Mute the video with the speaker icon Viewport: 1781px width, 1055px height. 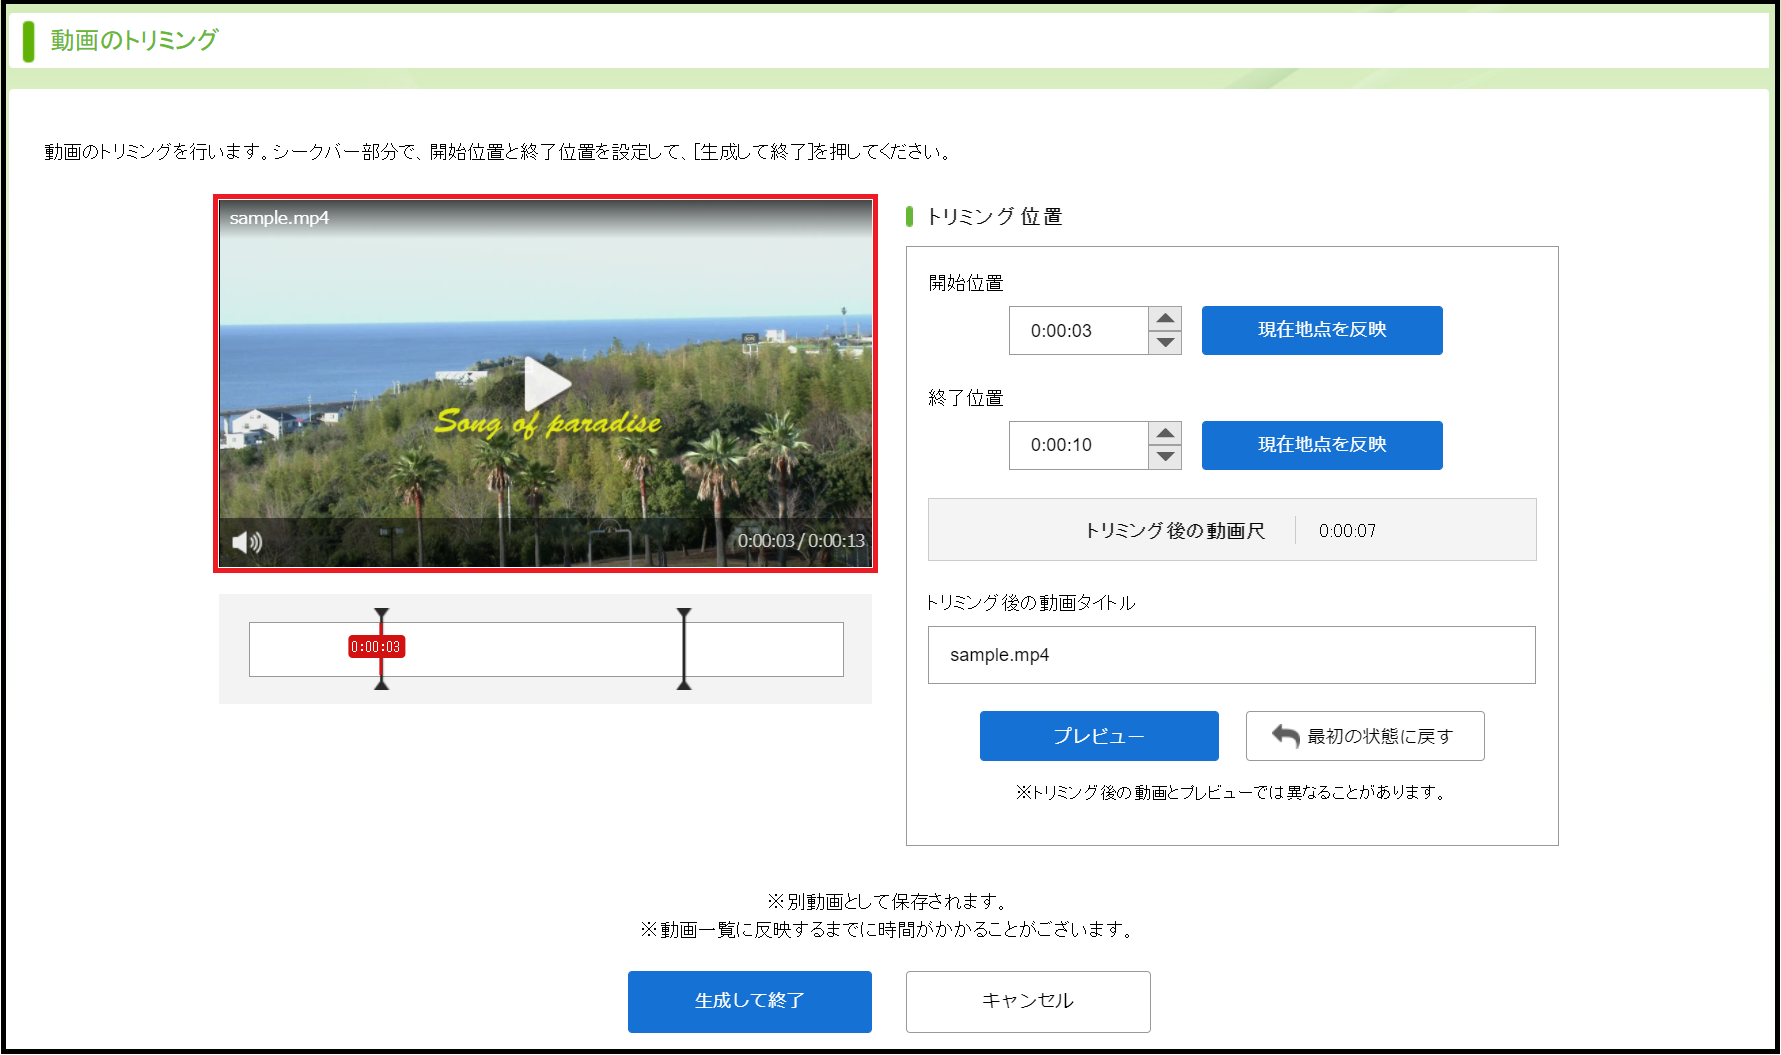(246, 542)
